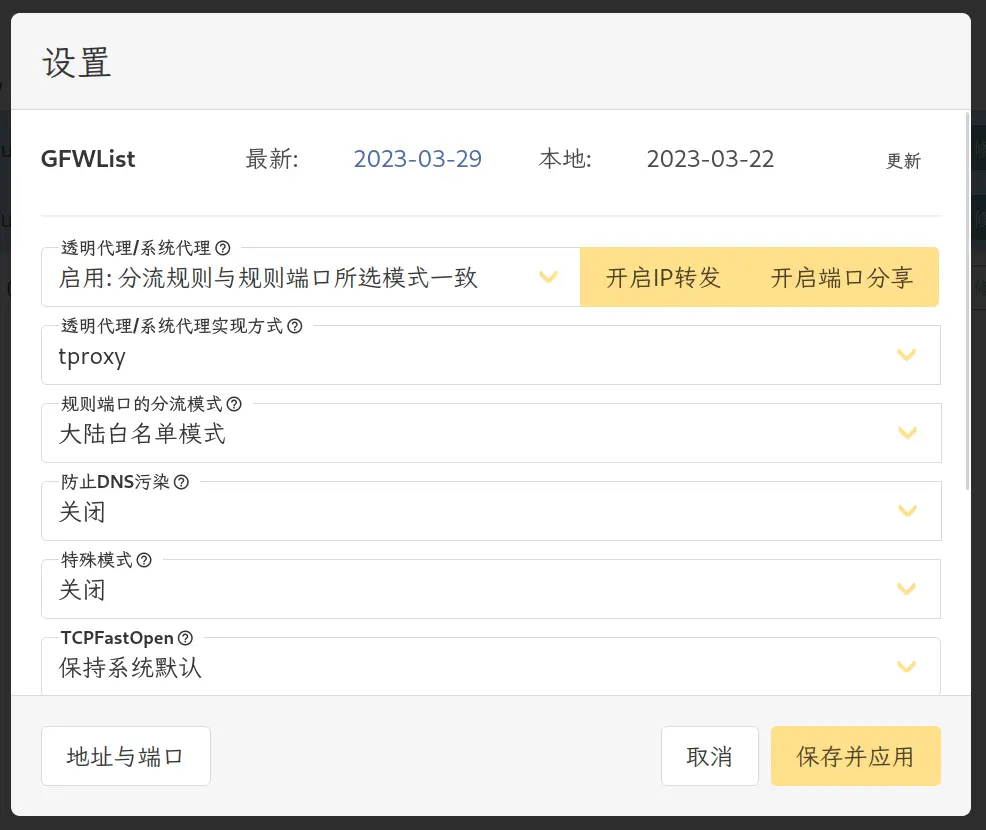The image size is (986, 830).
Task: Click help icon next to 特殊模式
Action: point(144,560)
